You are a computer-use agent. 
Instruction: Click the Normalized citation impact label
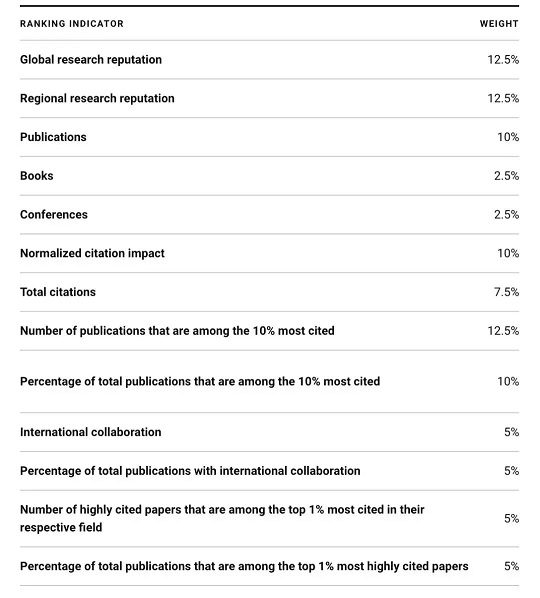pyautogui.click(x=92, y=253)
